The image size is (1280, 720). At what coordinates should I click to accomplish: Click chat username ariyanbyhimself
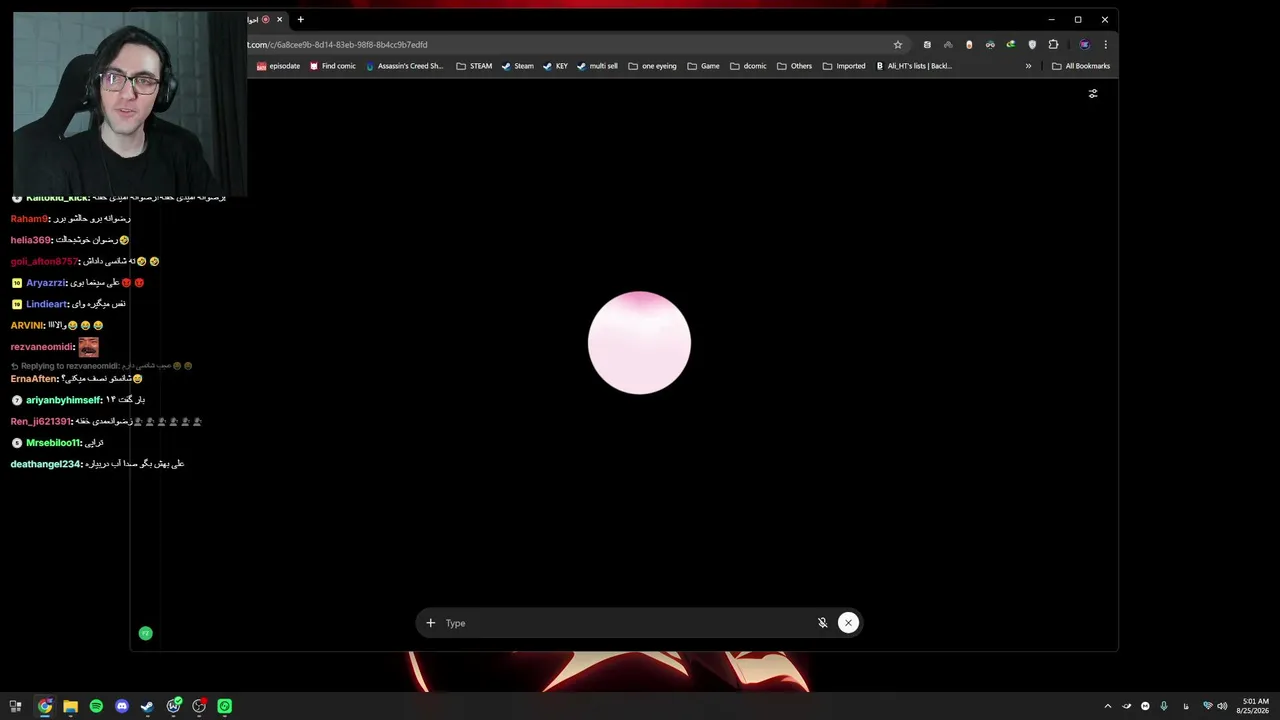click(x=64, y=400)
